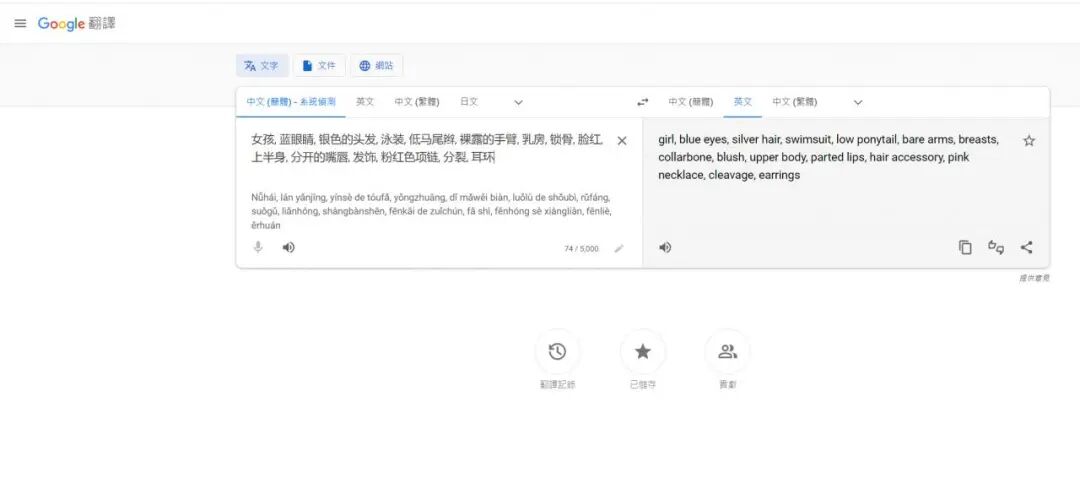Open the 提供意見 send feedback link
The height and width of the screenshot is (478, 1080).
coord(1035,278)
